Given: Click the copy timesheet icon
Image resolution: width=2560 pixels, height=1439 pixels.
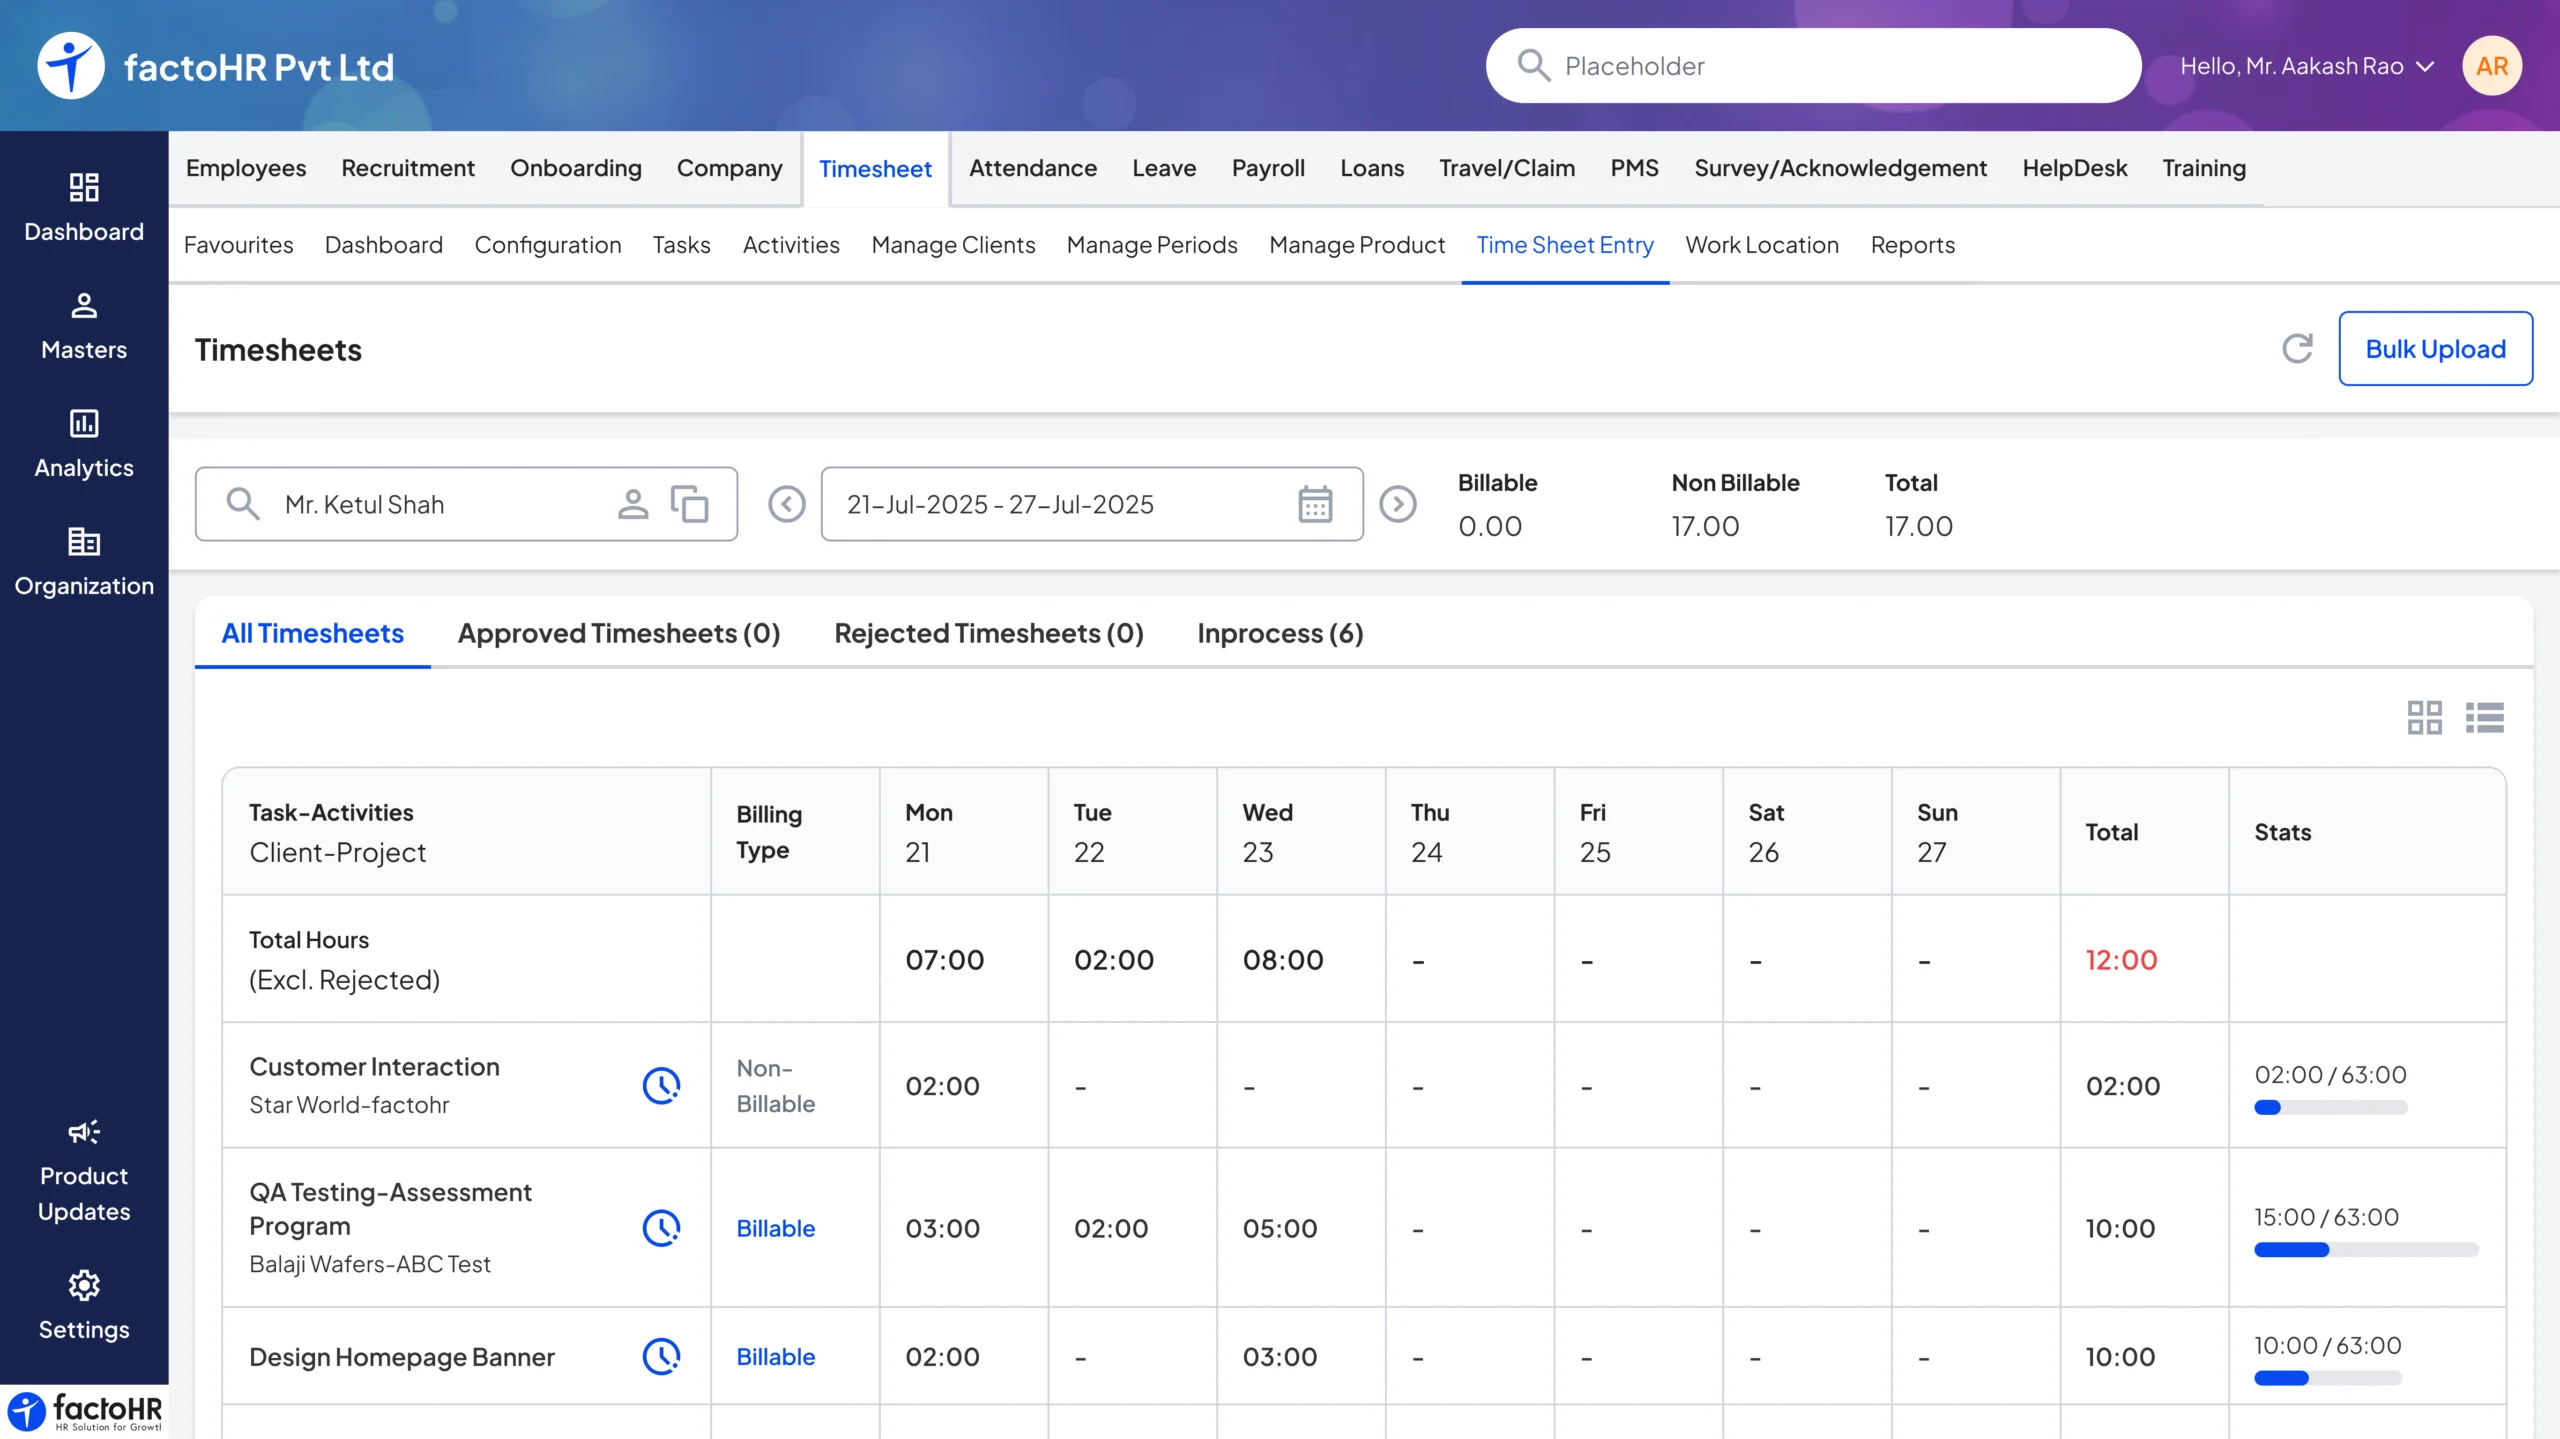Looking at the screenshot, I should (690, 504).
